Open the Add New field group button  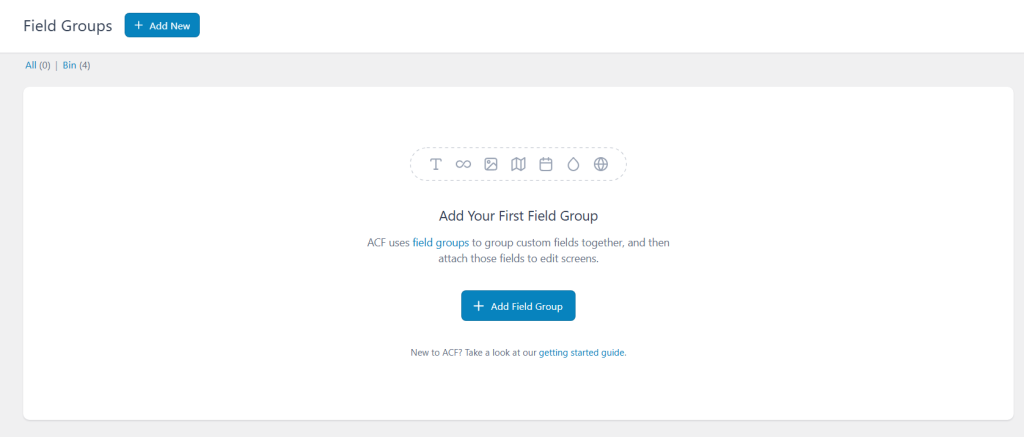[x=162, y=25]
